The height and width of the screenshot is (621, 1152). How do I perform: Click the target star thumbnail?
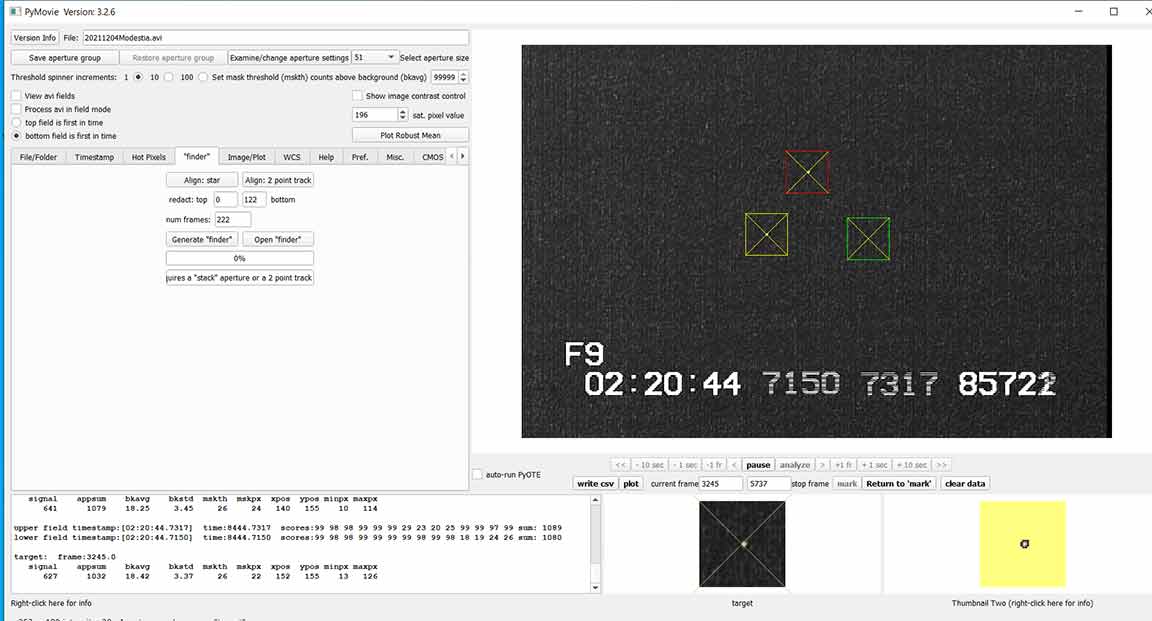[742, 544]
